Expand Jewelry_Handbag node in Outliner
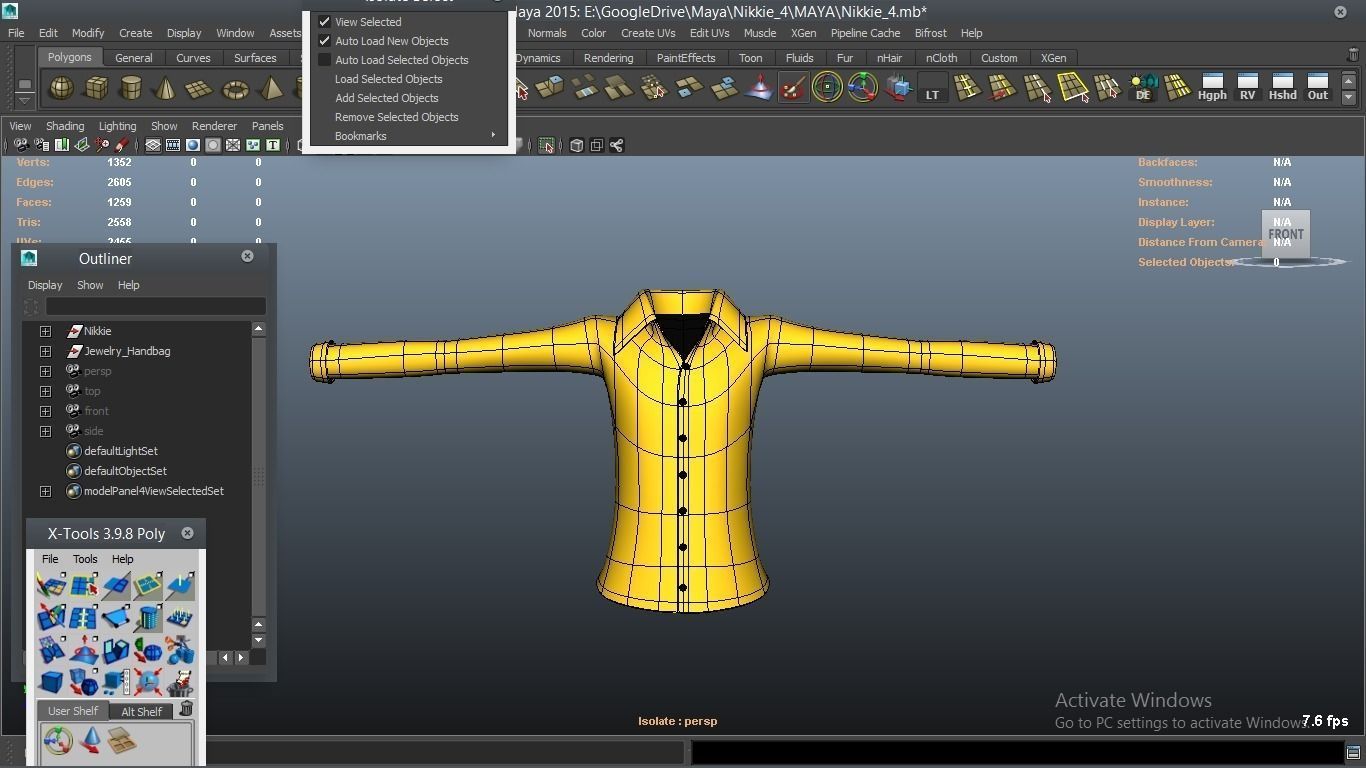 [x=45, y=351]
